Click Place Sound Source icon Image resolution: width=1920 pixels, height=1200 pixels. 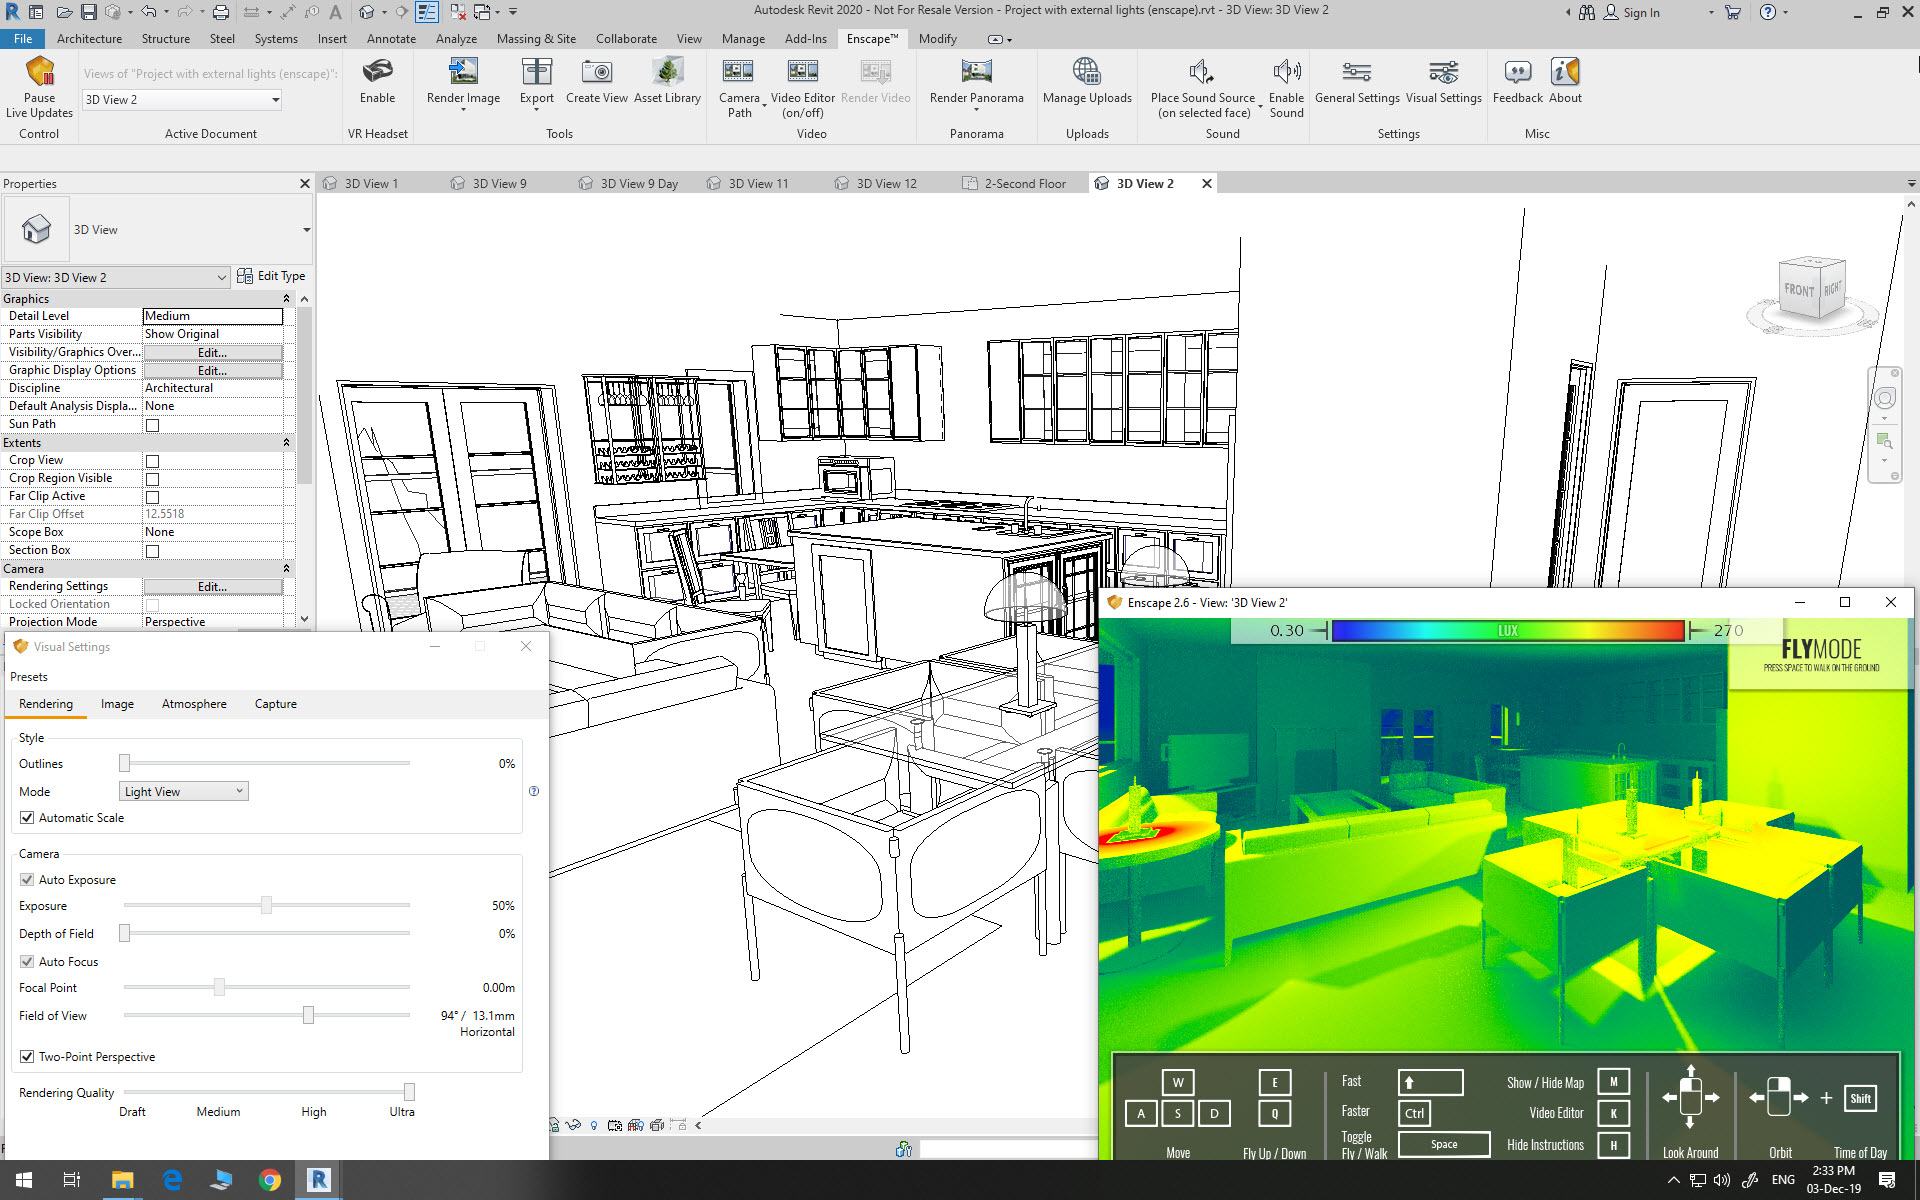click(x=1202, y=72)
